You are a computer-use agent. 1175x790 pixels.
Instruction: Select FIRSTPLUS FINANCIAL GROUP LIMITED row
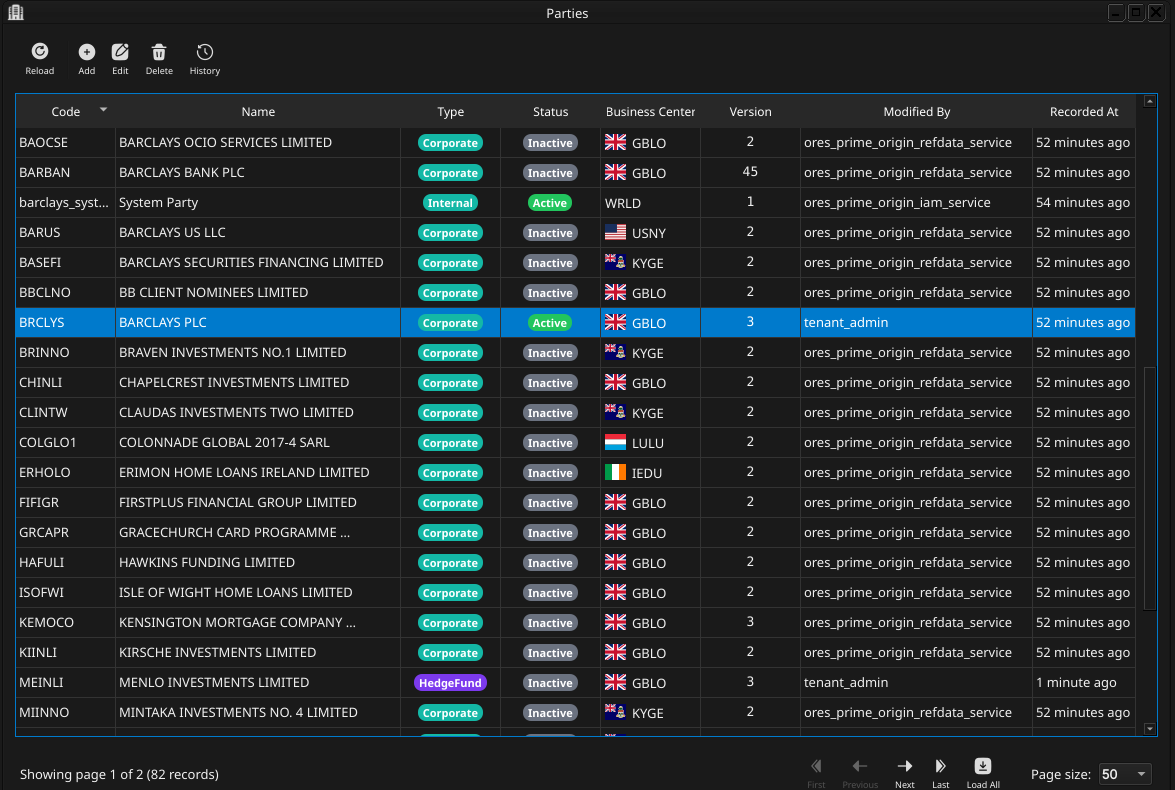coord(576,502)
